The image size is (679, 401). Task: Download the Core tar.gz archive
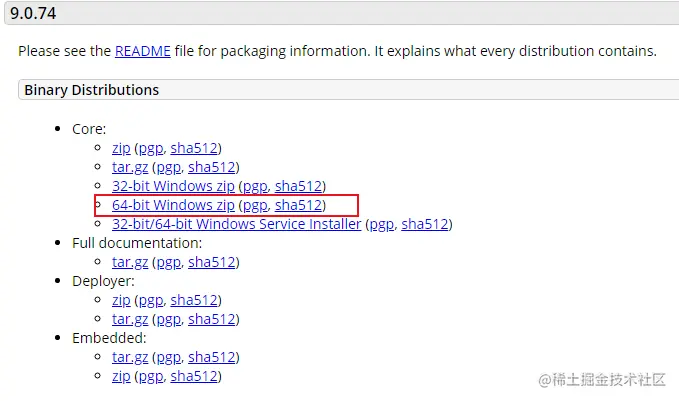coord(130,167)
